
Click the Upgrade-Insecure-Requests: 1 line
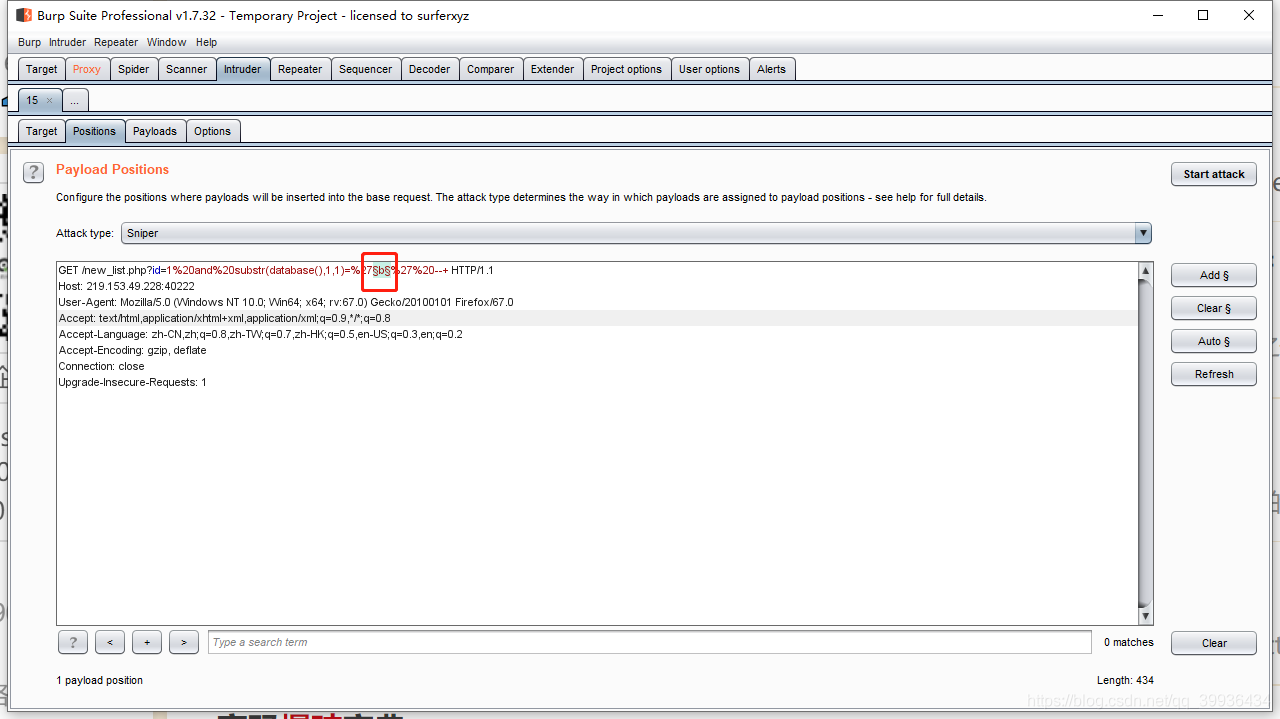(x=132, y=382)
